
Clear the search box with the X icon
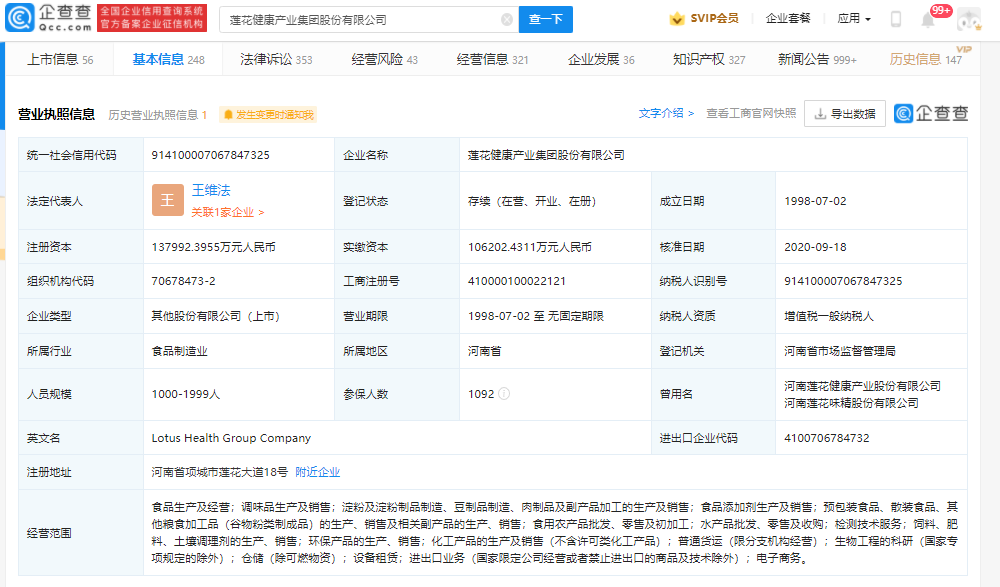coord(507,20)
